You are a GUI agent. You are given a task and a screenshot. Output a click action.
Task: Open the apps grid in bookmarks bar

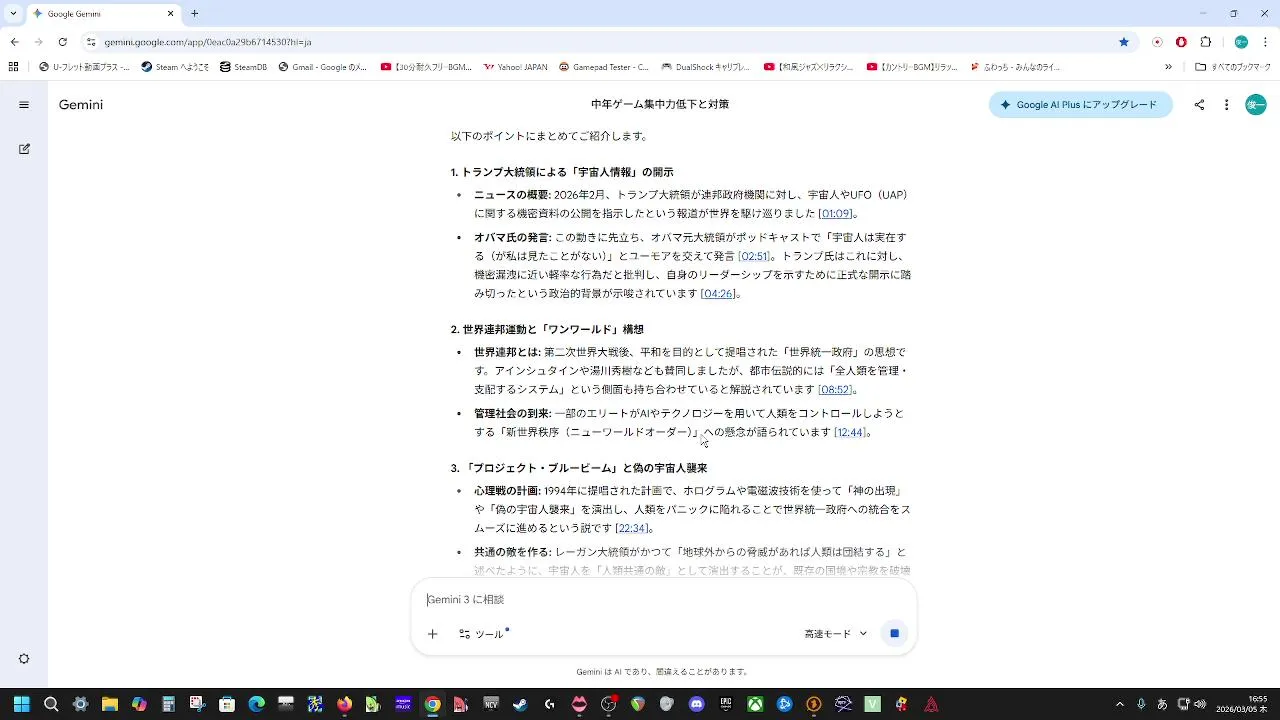pos(13,67)
